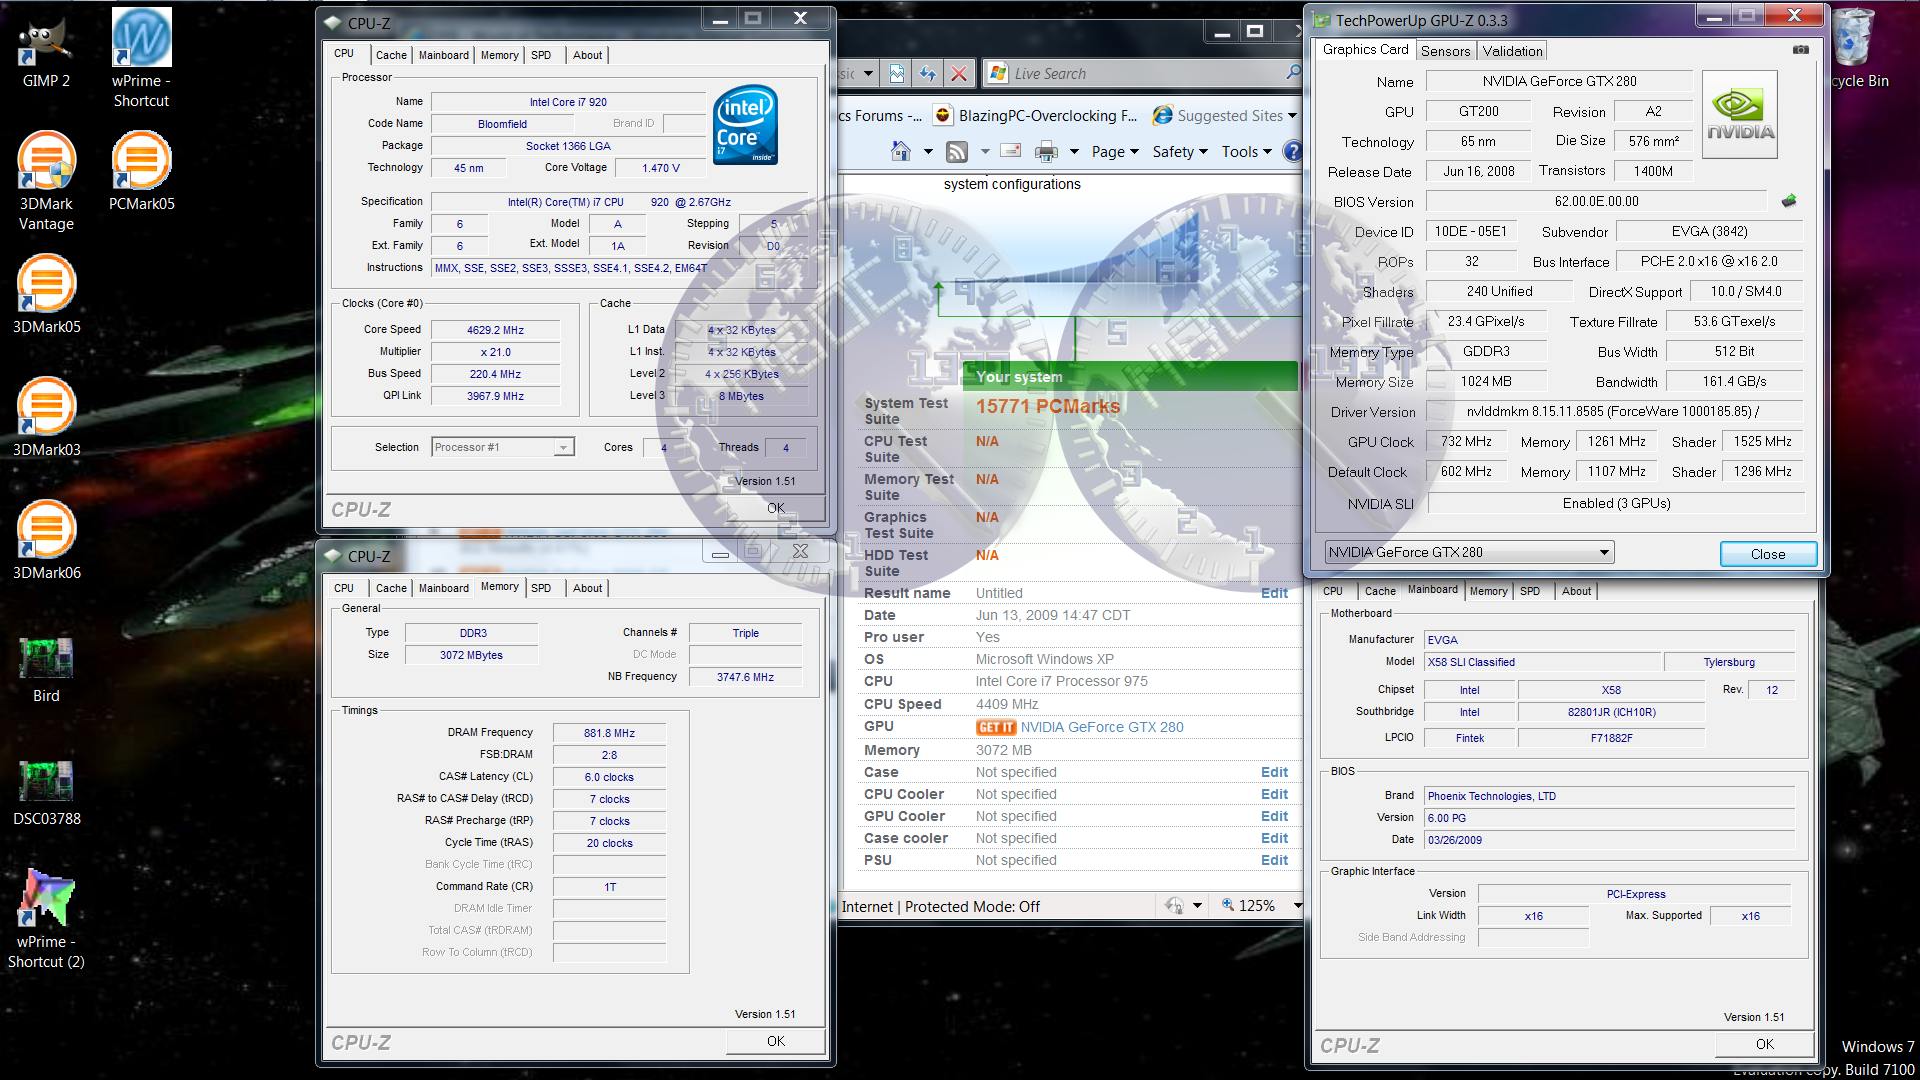The width and height of the screenshot is (1920, 1080).
Task: Click the Live Search magnifier icon
Action: coord(1292,72)
